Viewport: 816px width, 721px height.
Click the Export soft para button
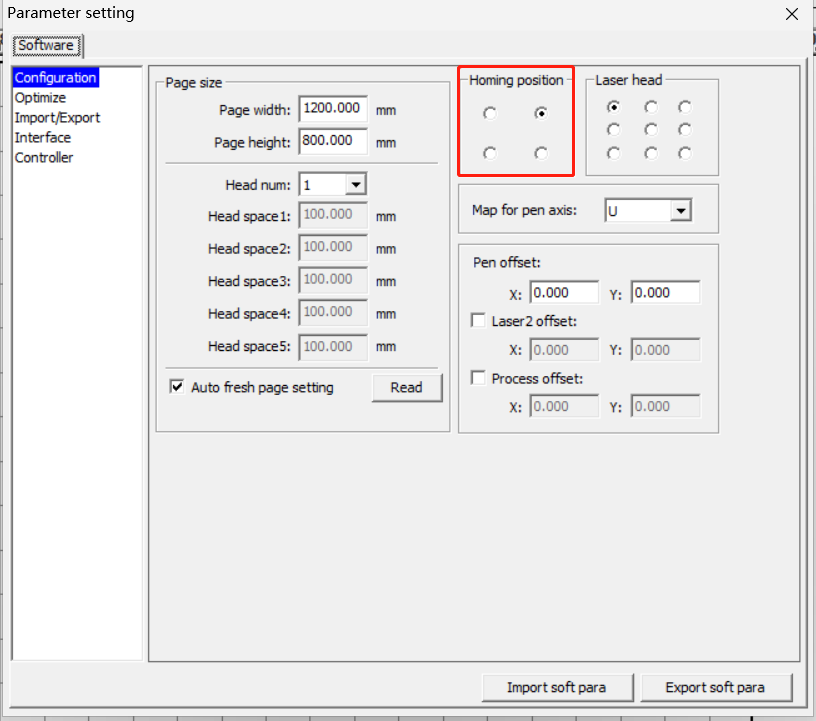click(716, 688)
